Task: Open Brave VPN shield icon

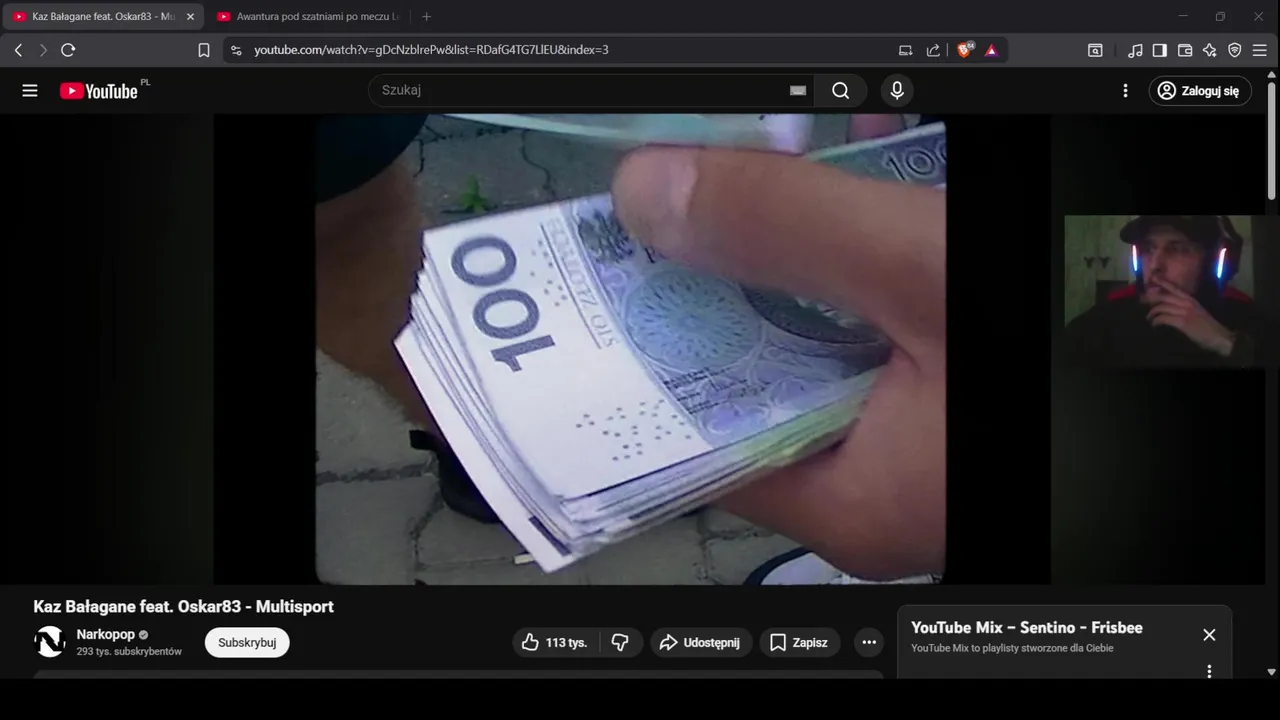Action: coord(1235,50)
